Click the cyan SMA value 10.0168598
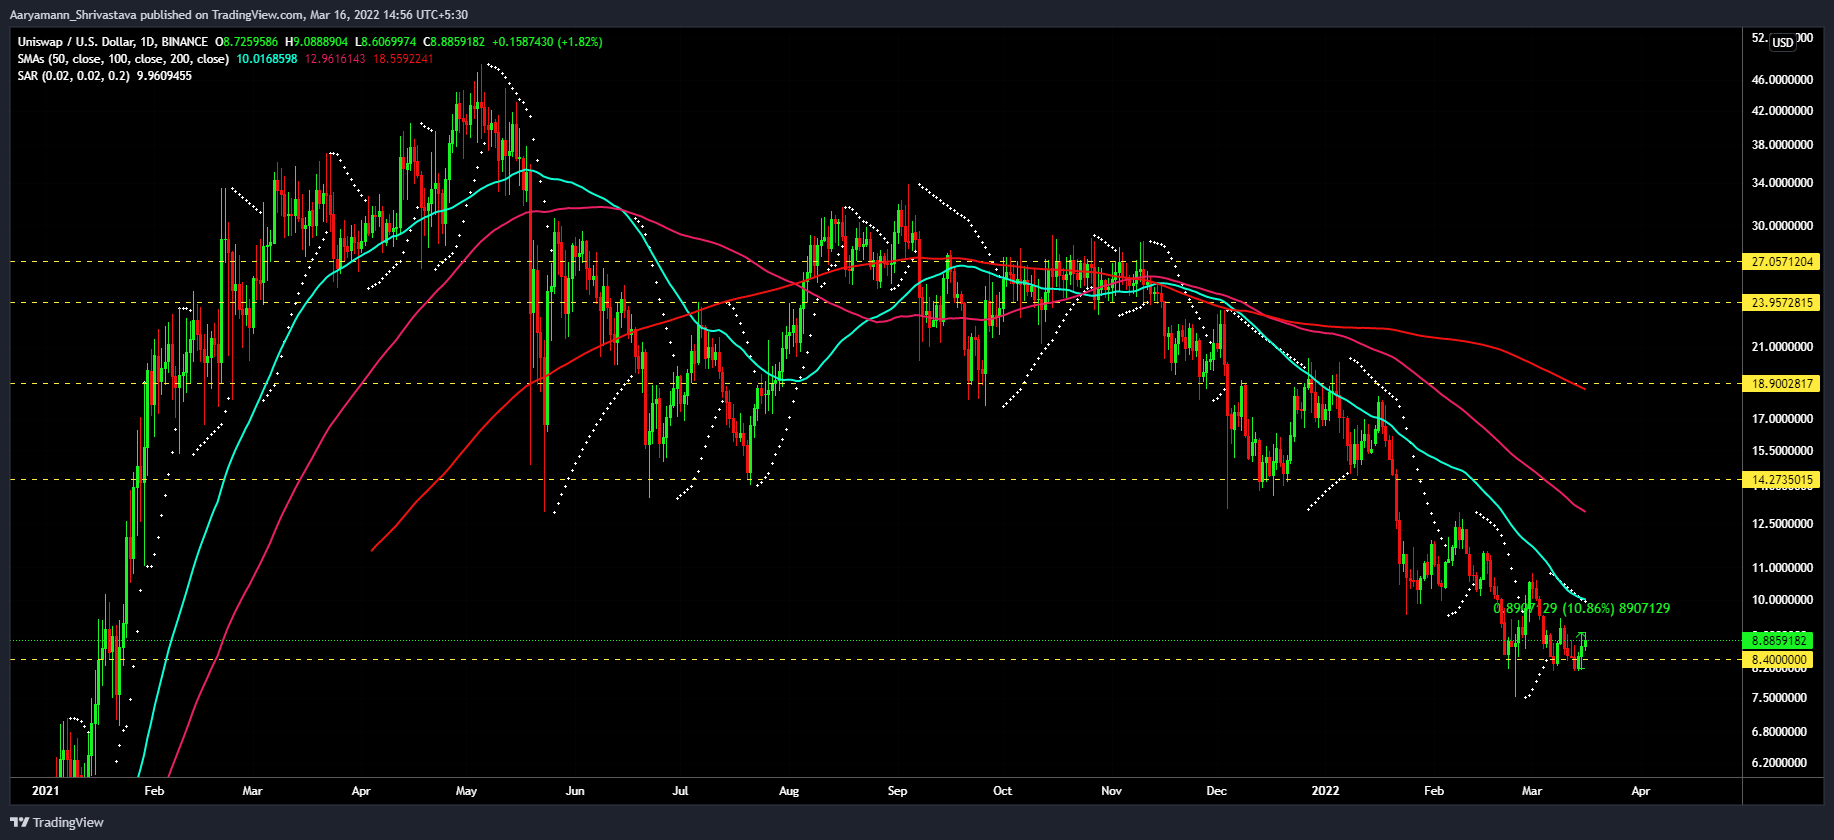Image resolution: width=1834 pixels, height=840 pixels. 267,59
